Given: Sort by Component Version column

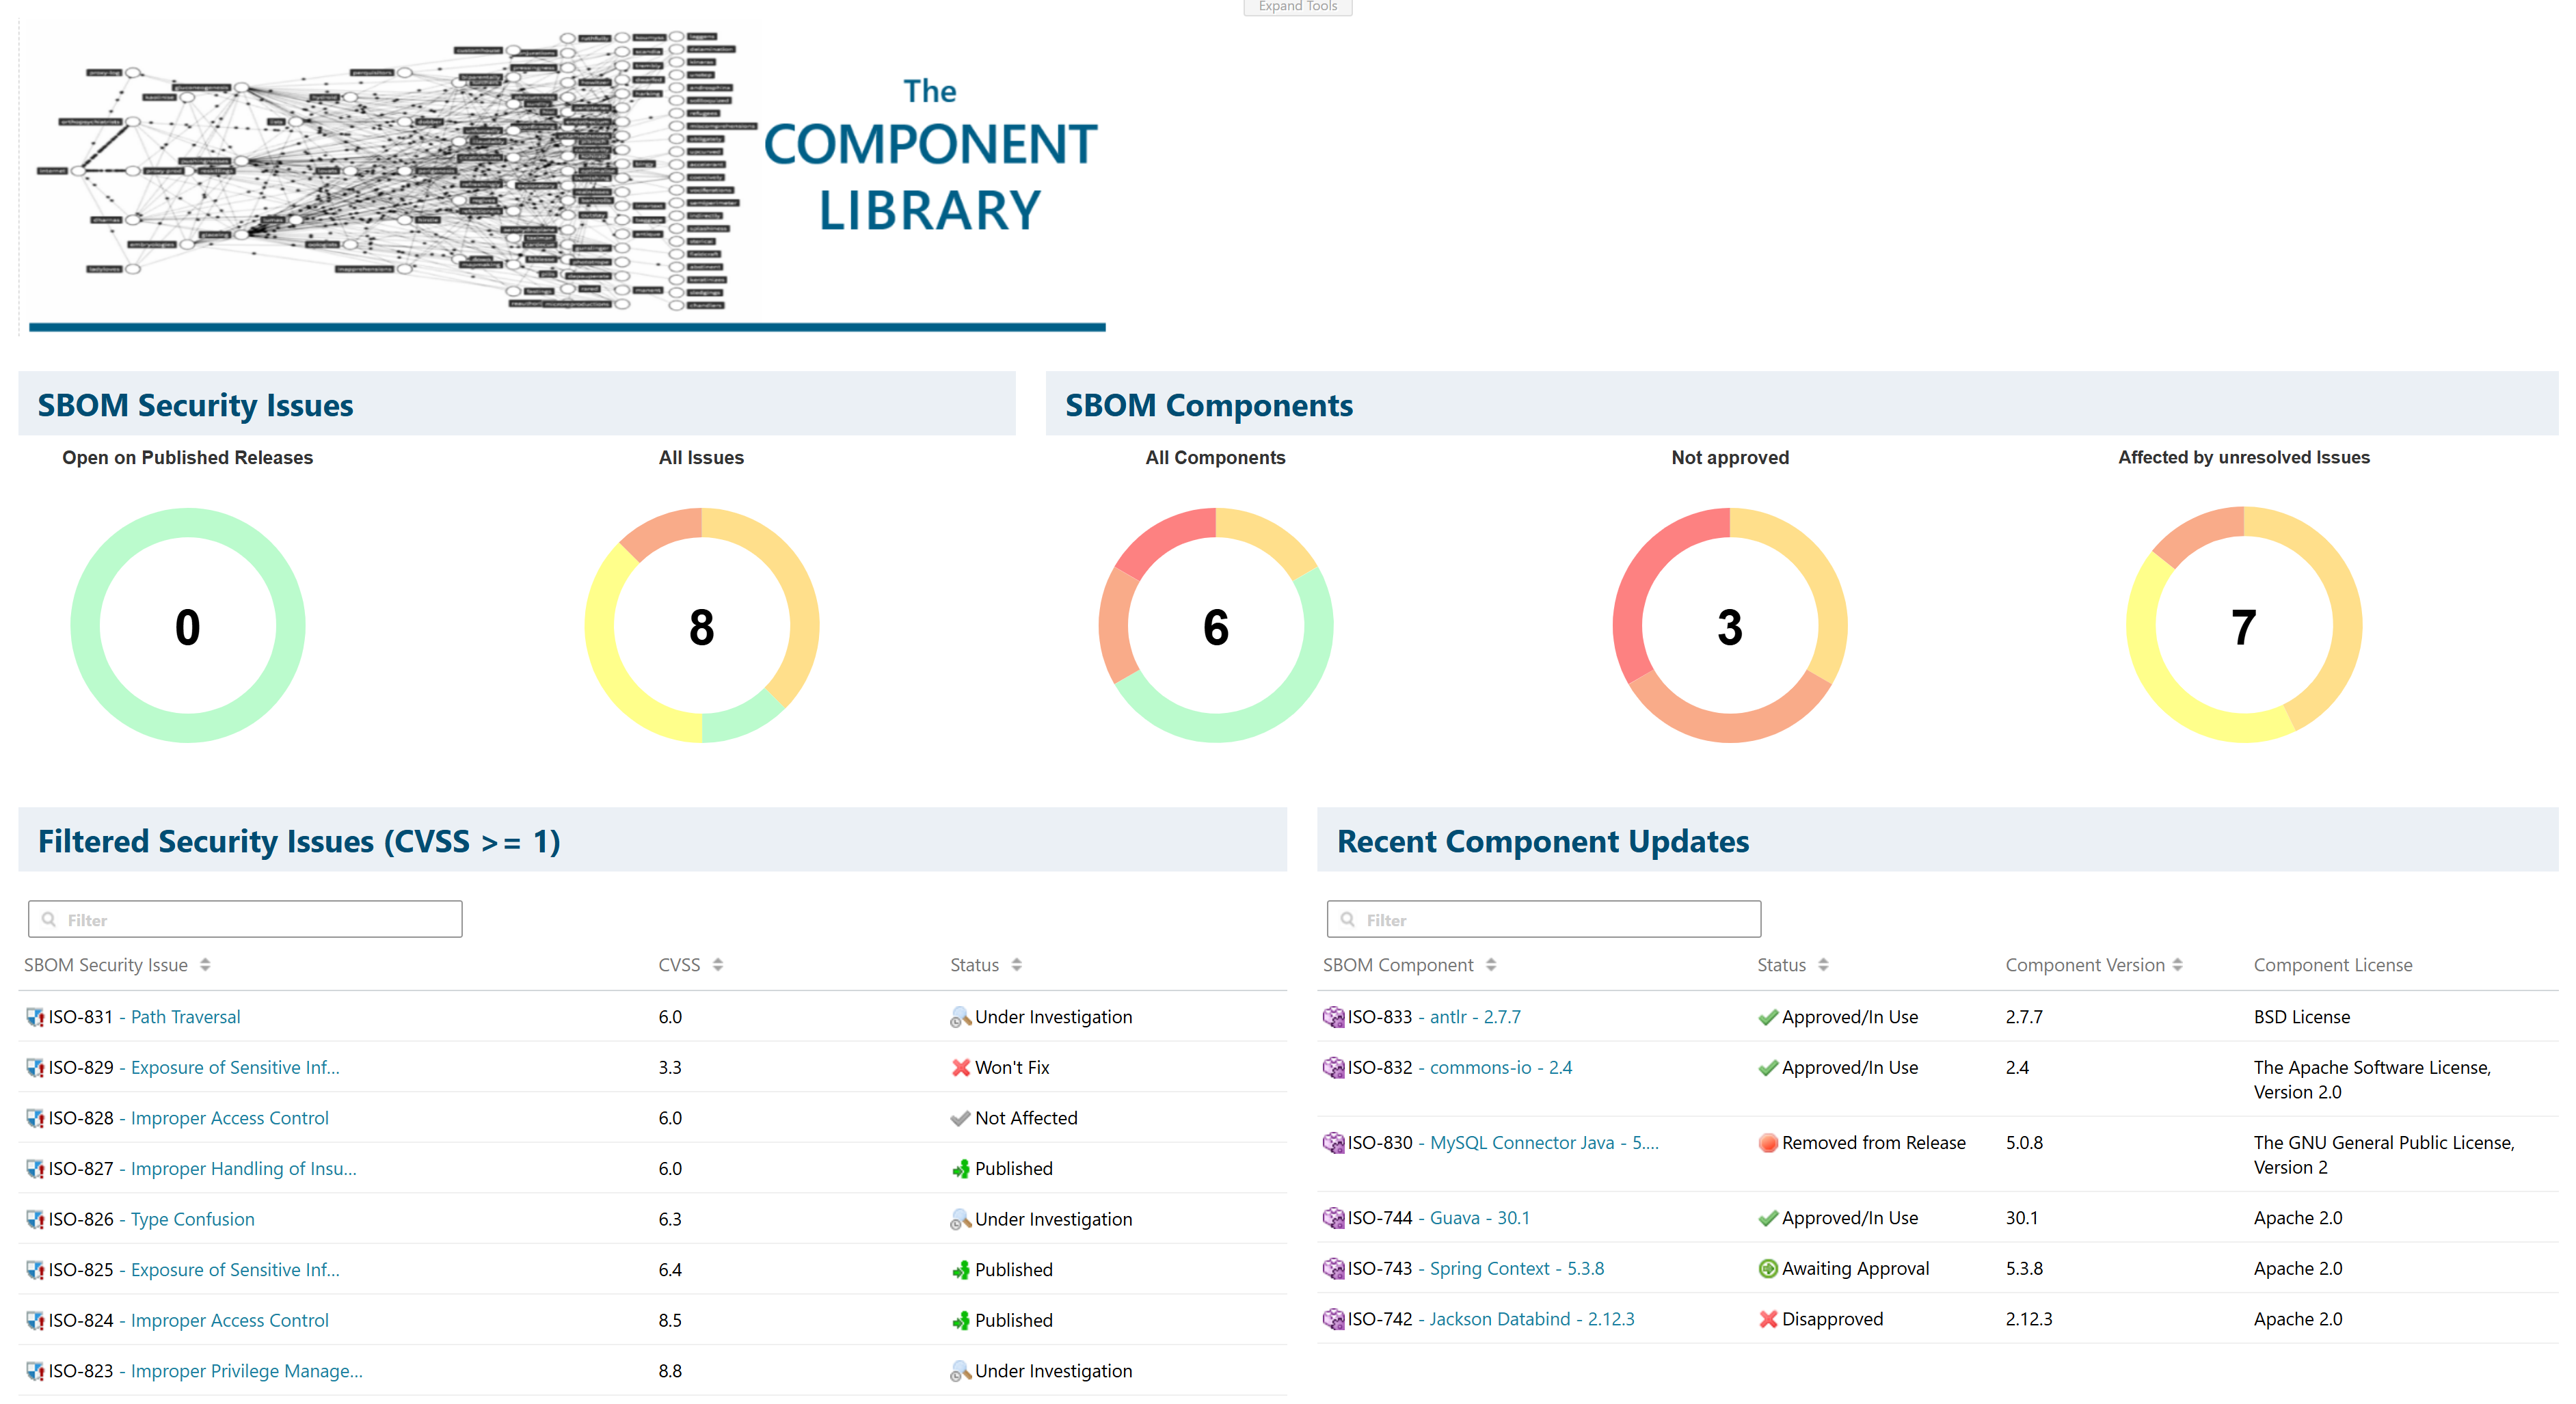Looking at the screenshot, I should 2177,965.
